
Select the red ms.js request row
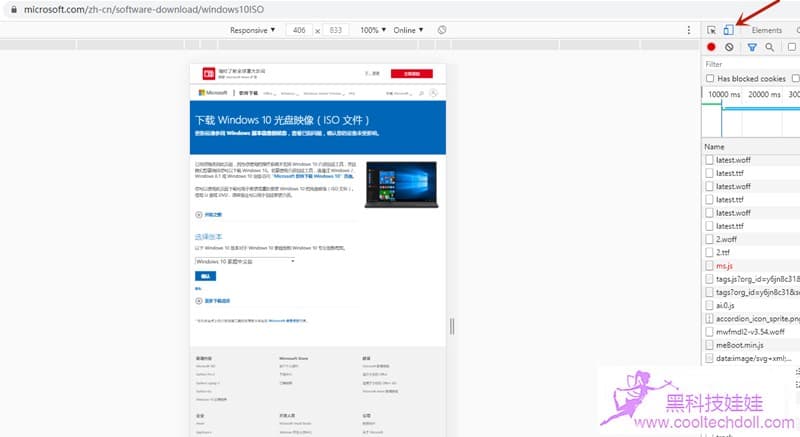tap(751, 266)
